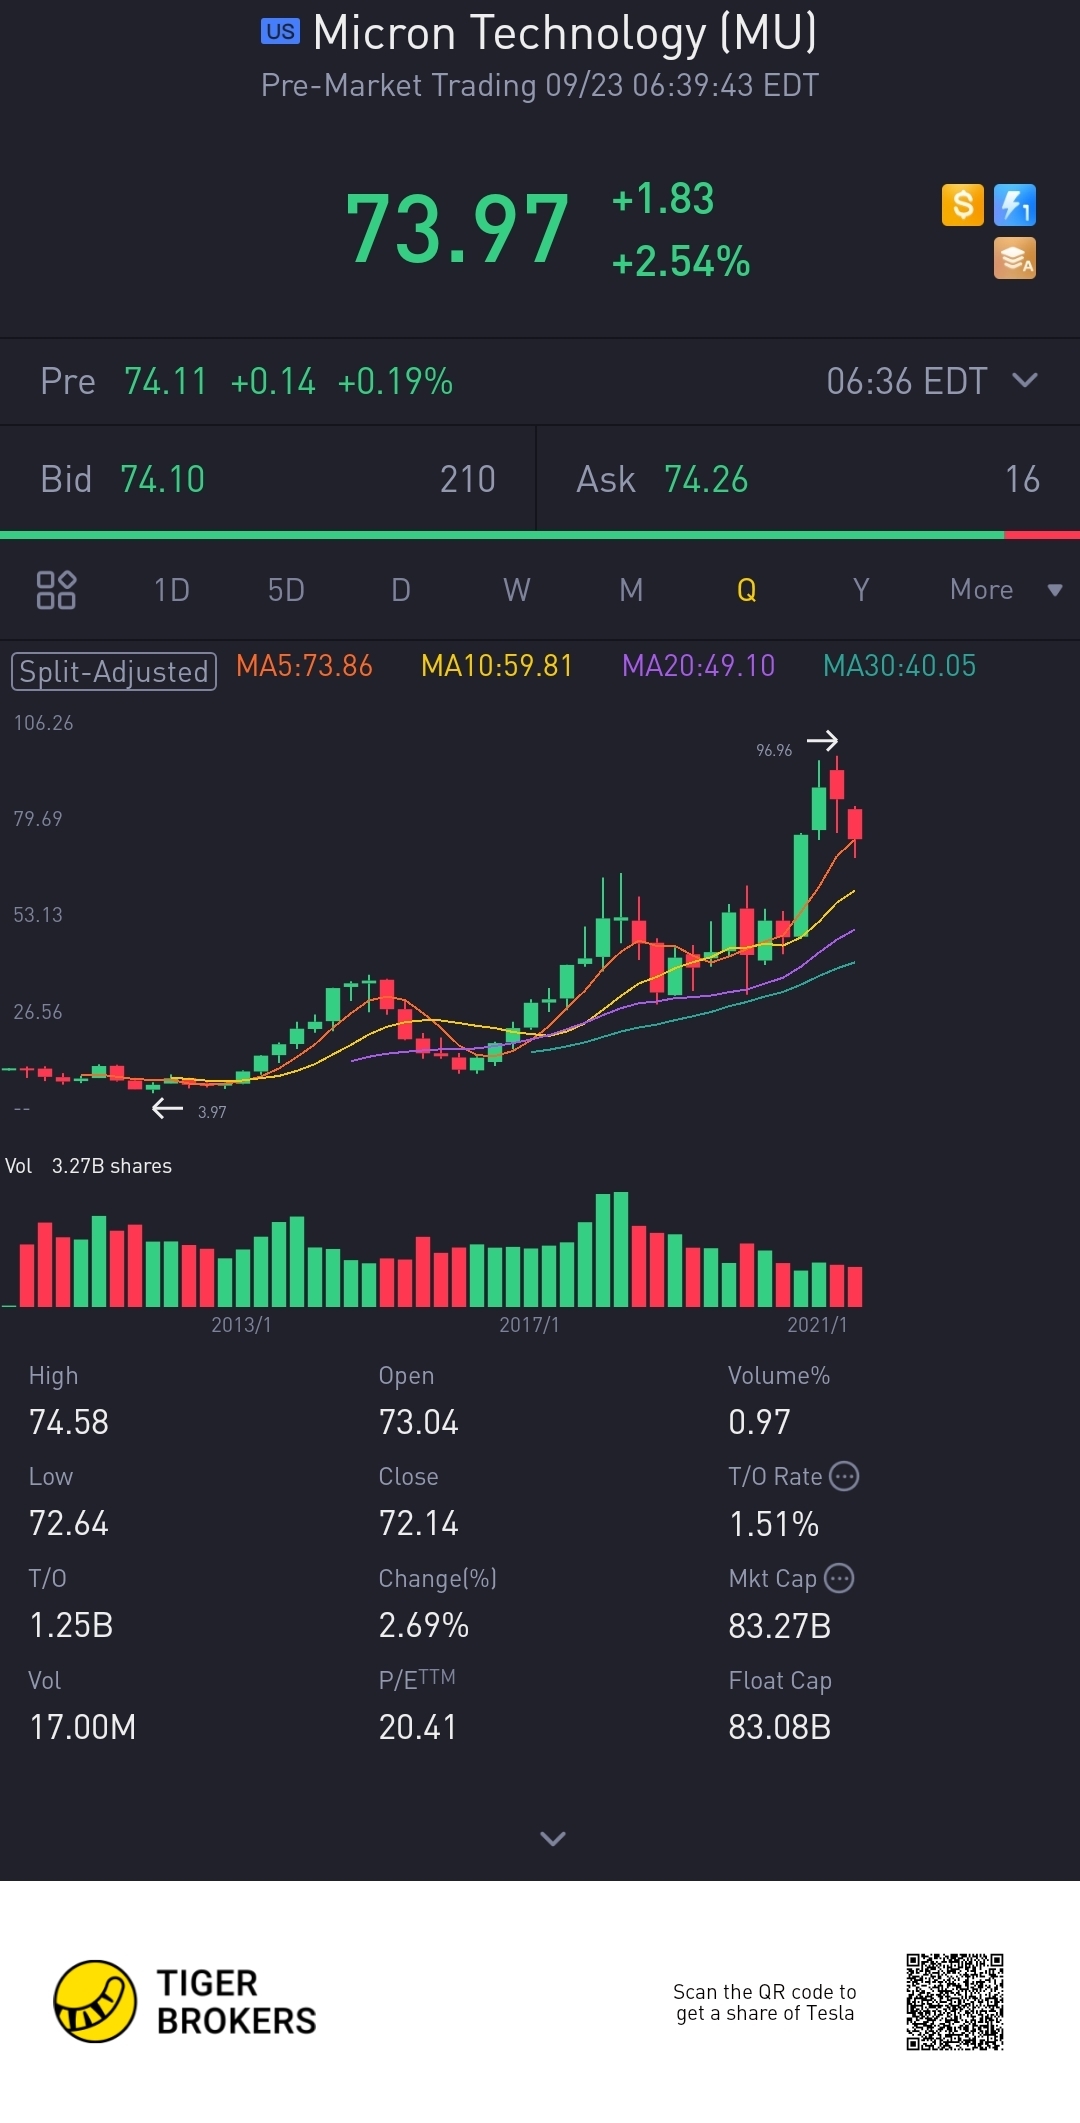
Task: Expand more stock details chevron
Action: pyautogui.click(x=553, y=1838)
